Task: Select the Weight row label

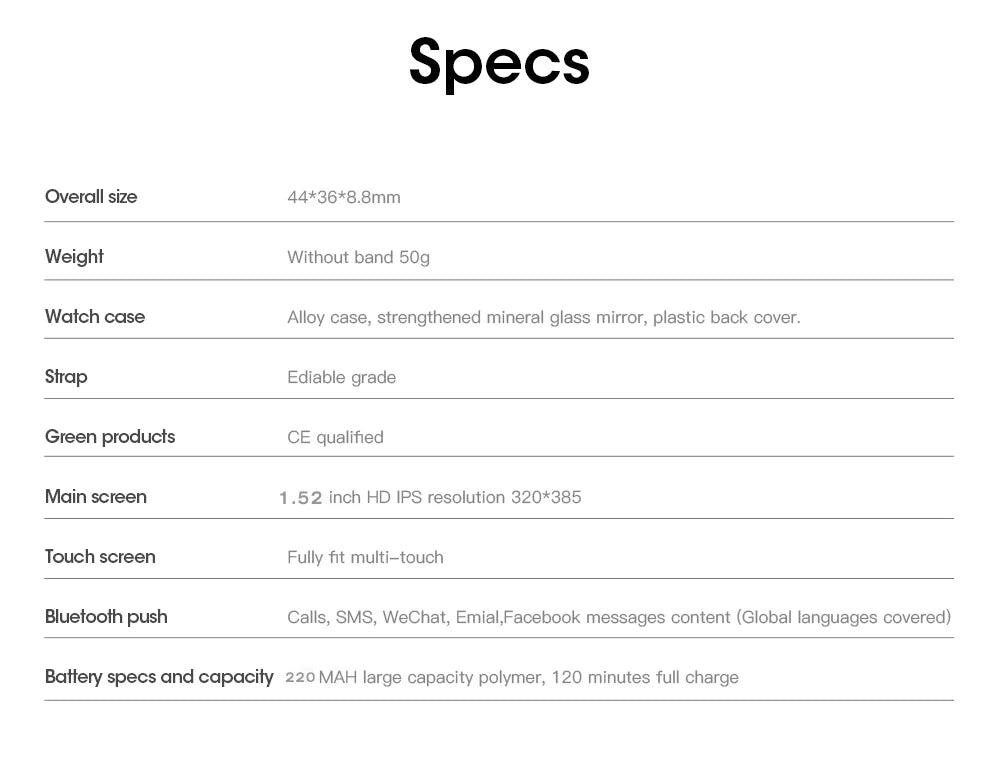Action: click(x=74, y=256)
